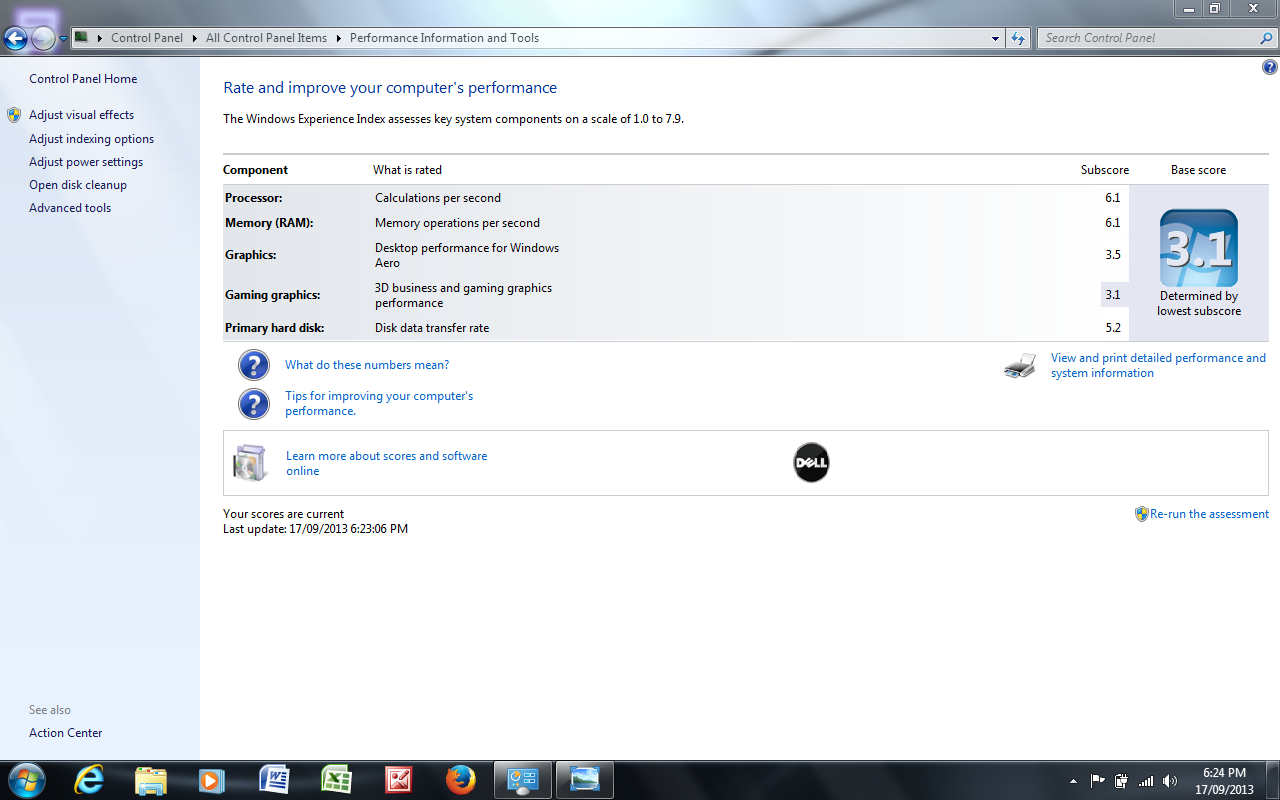The width and height of the screenshot is (1280, 800).
Task: Open Adjust visual effects
Action: click(x=81, y=115)
